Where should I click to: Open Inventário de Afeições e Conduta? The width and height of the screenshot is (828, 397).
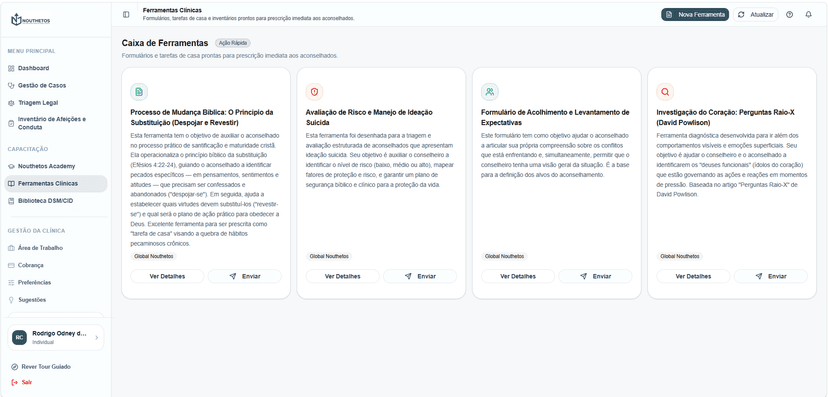(57, 124)
